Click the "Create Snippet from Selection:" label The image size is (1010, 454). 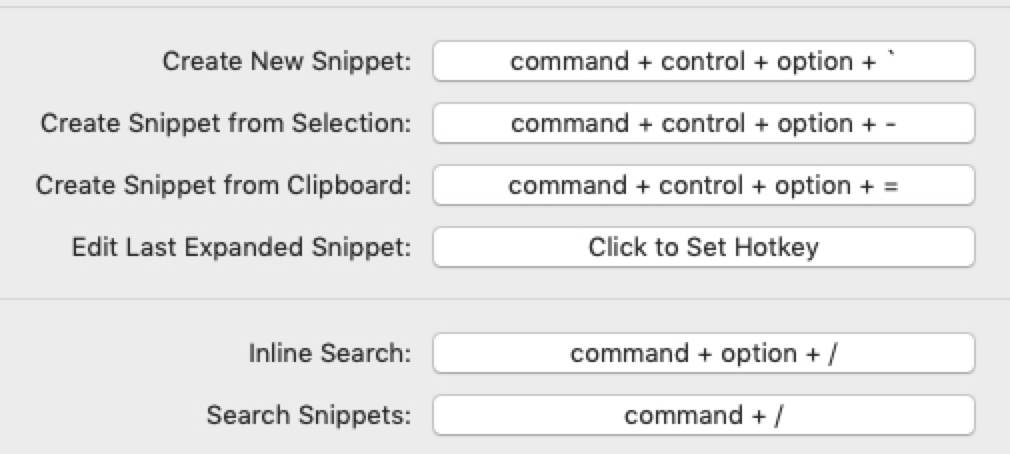pos(226,123)
